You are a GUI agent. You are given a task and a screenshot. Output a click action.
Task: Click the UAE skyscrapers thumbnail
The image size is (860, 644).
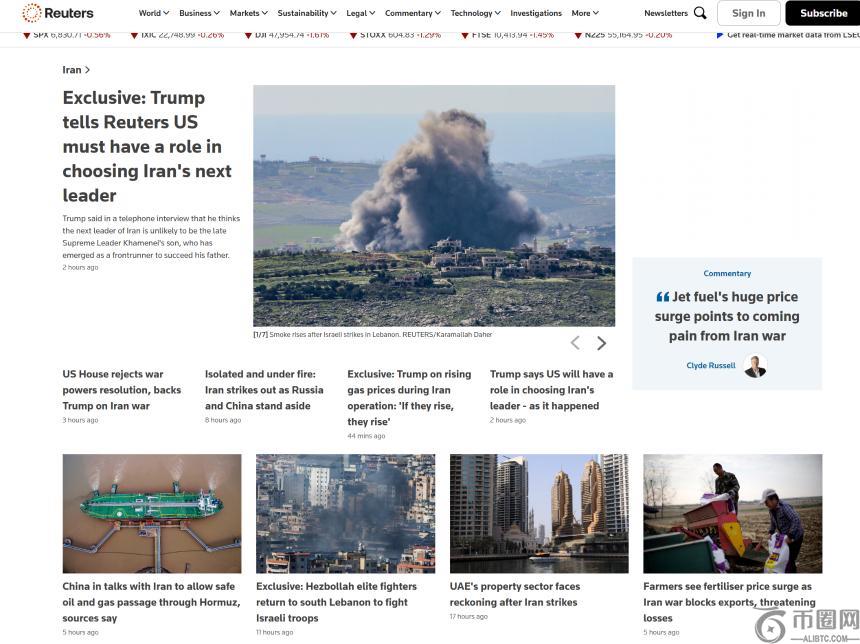coord(539,513)
